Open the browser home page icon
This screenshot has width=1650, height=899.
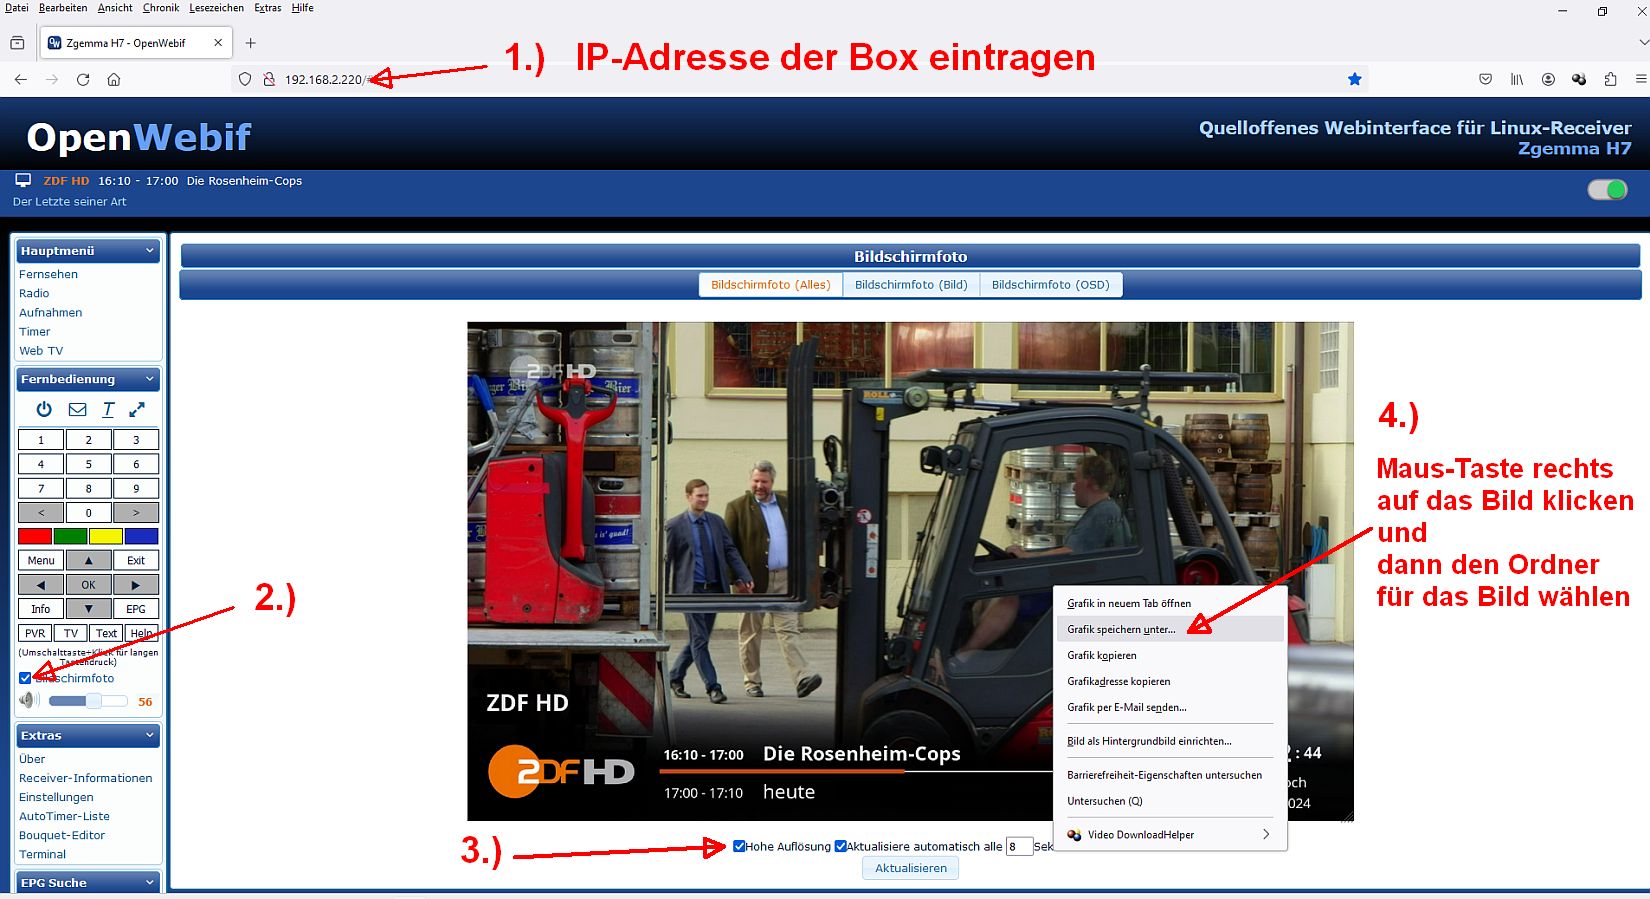tap(114, 79)
